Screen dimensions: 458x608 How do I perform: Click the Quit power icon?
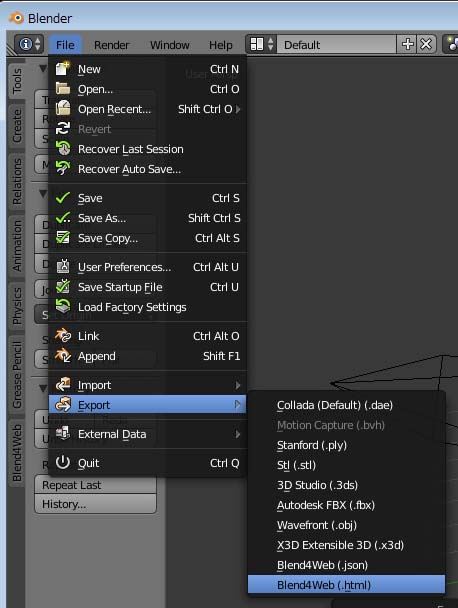[63, 463]
